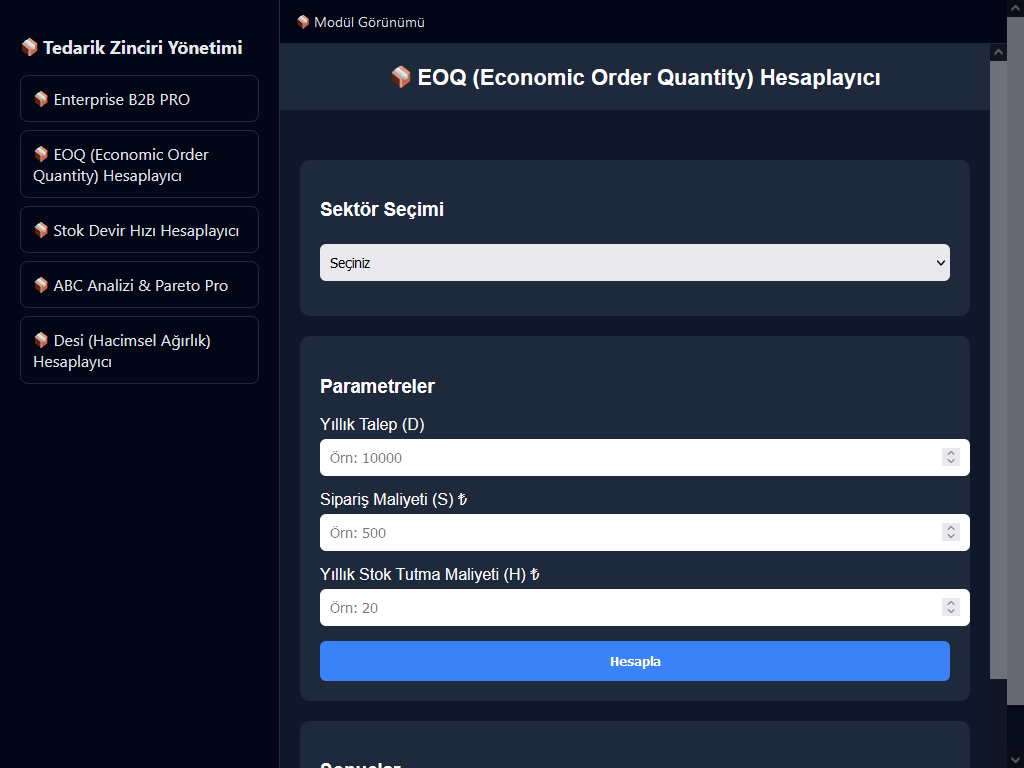Viewport: 1024px width, 768px height.
Task: Open the EOQ Hesaplayıcı sidebar module
Action: click(139, 165)
